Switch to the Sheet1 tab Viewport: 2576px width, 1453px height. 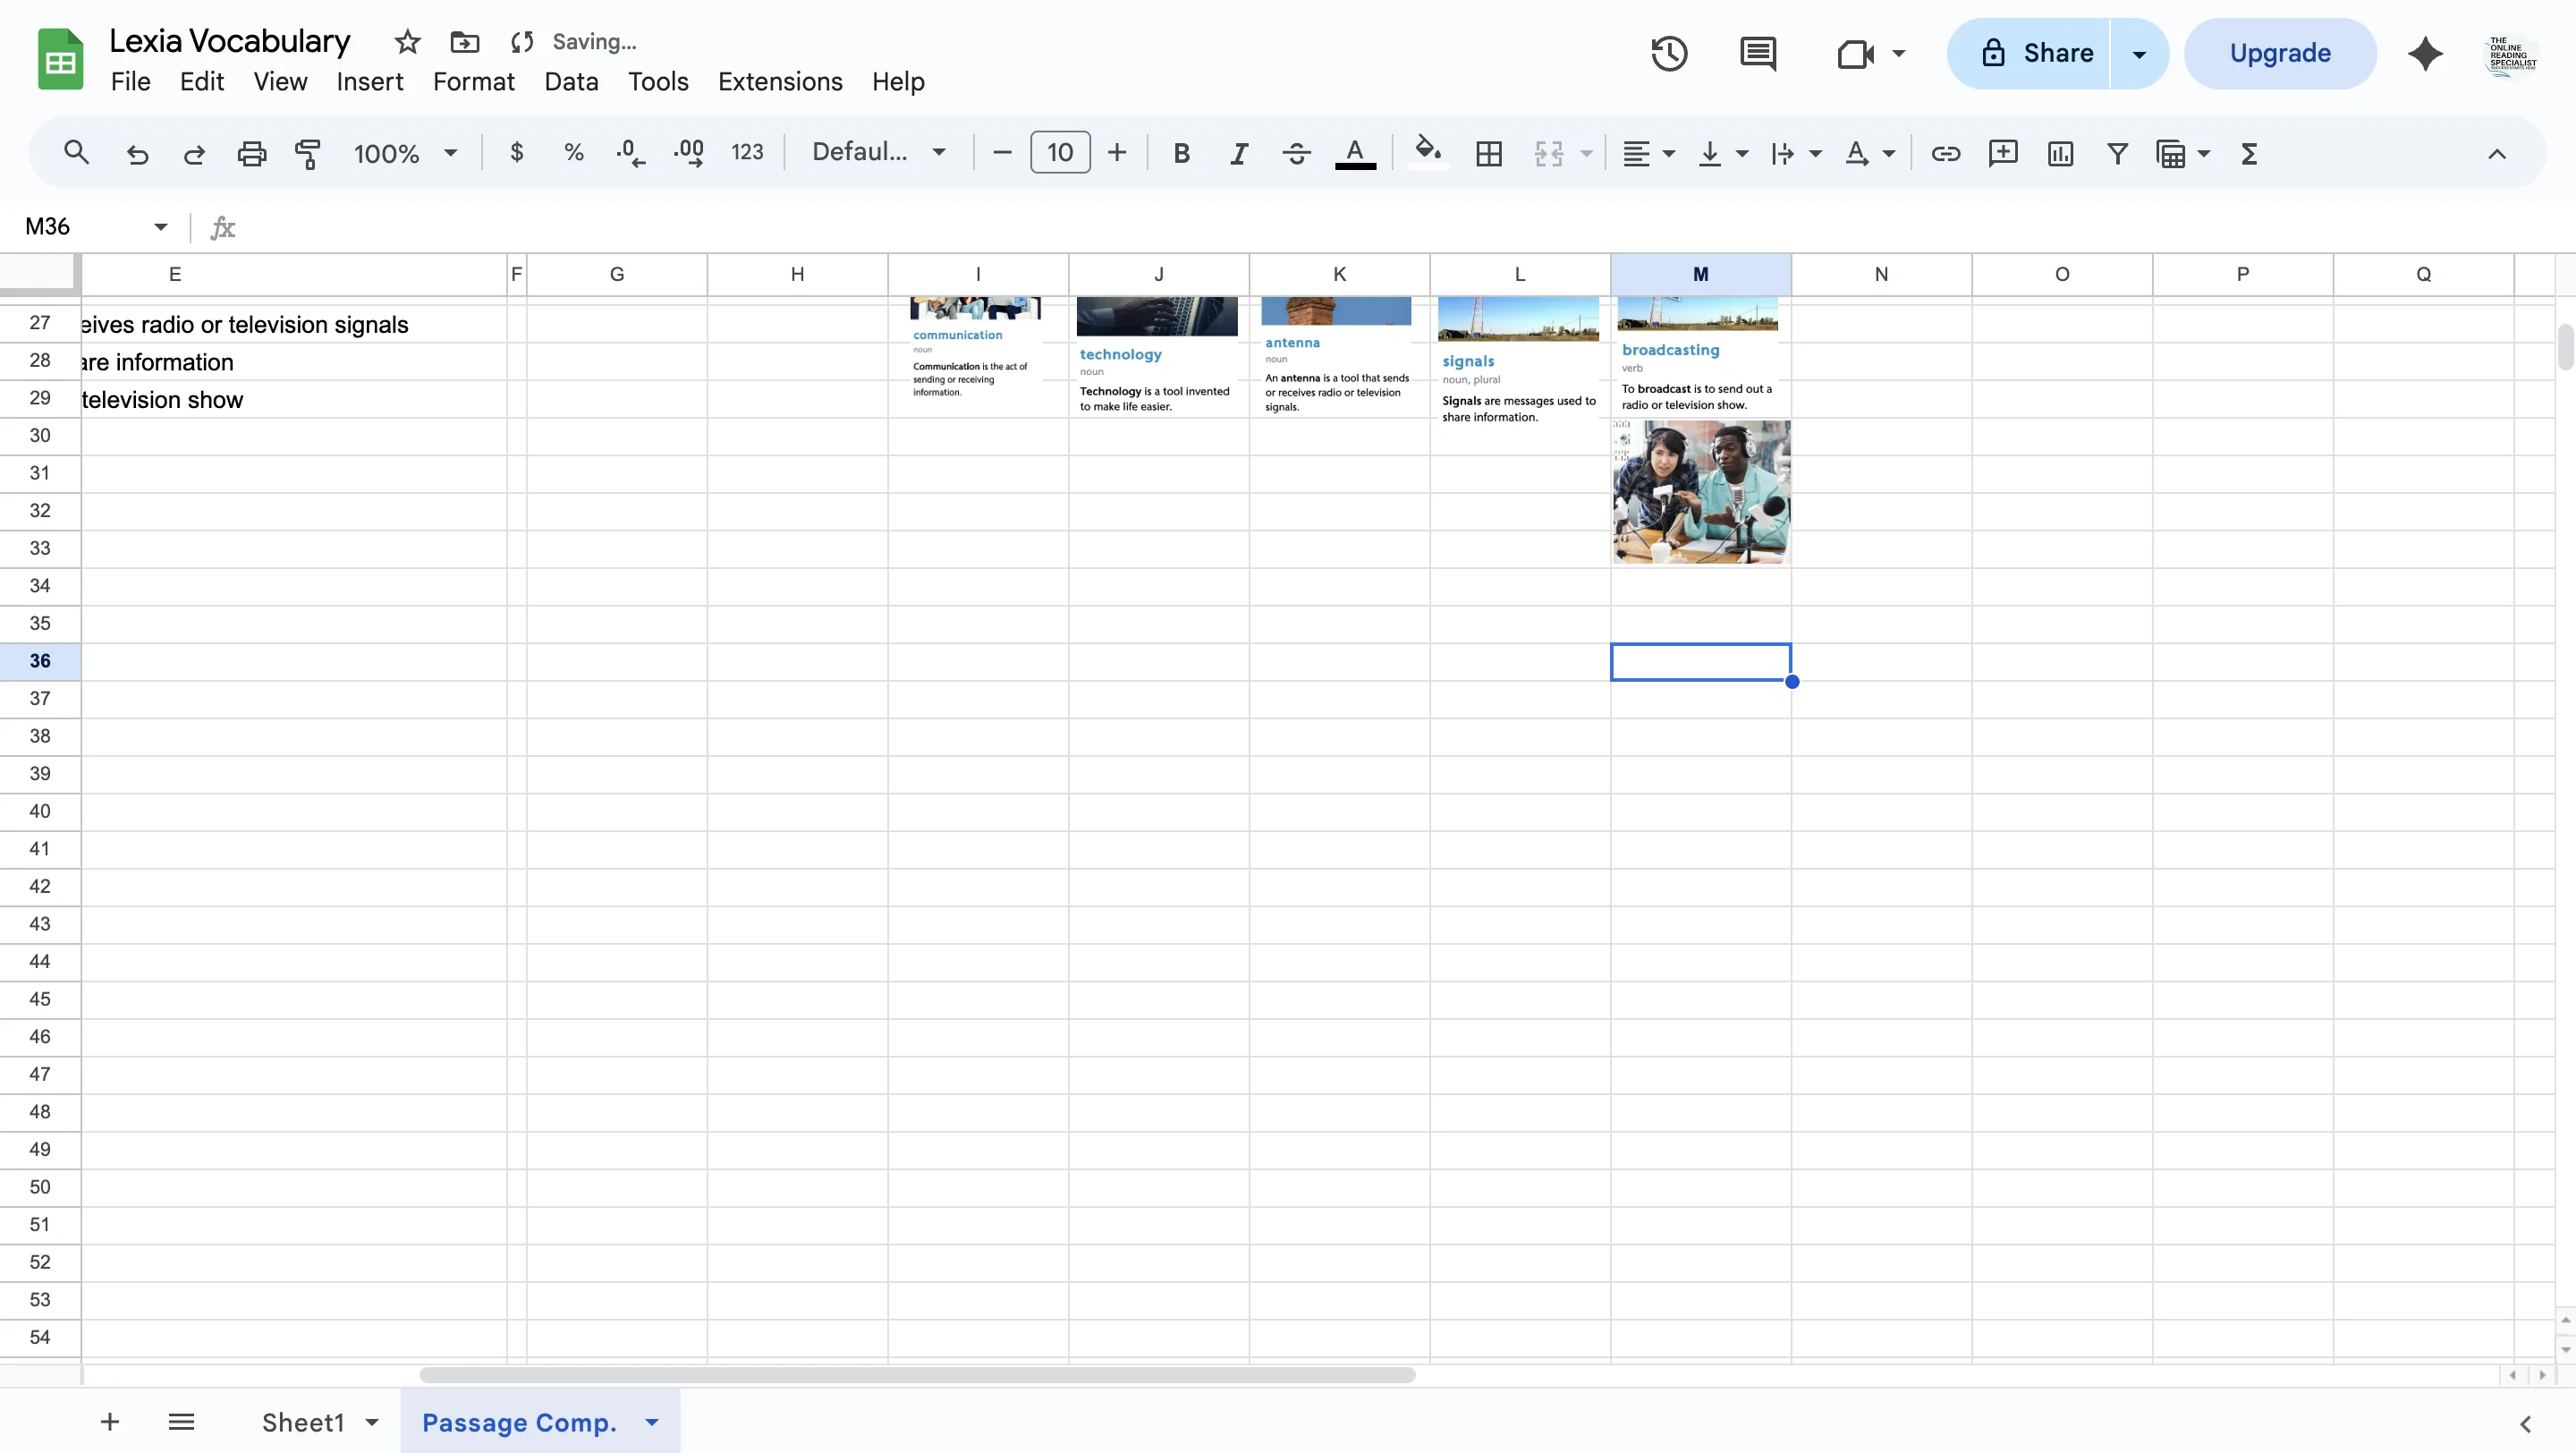pyautogui.click(x=305, y=1421)
